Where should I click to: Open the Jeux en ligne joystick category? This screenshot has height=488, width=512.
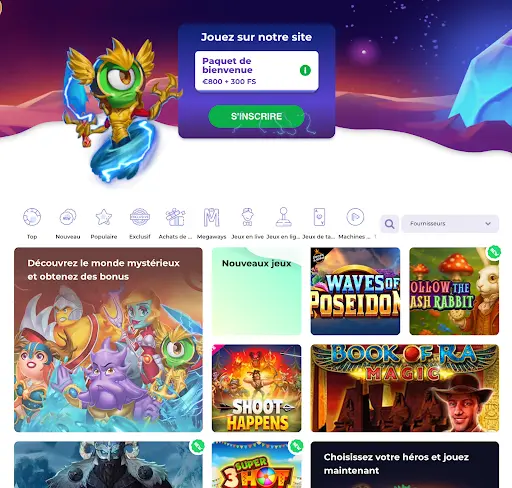[x=283, y=217]
